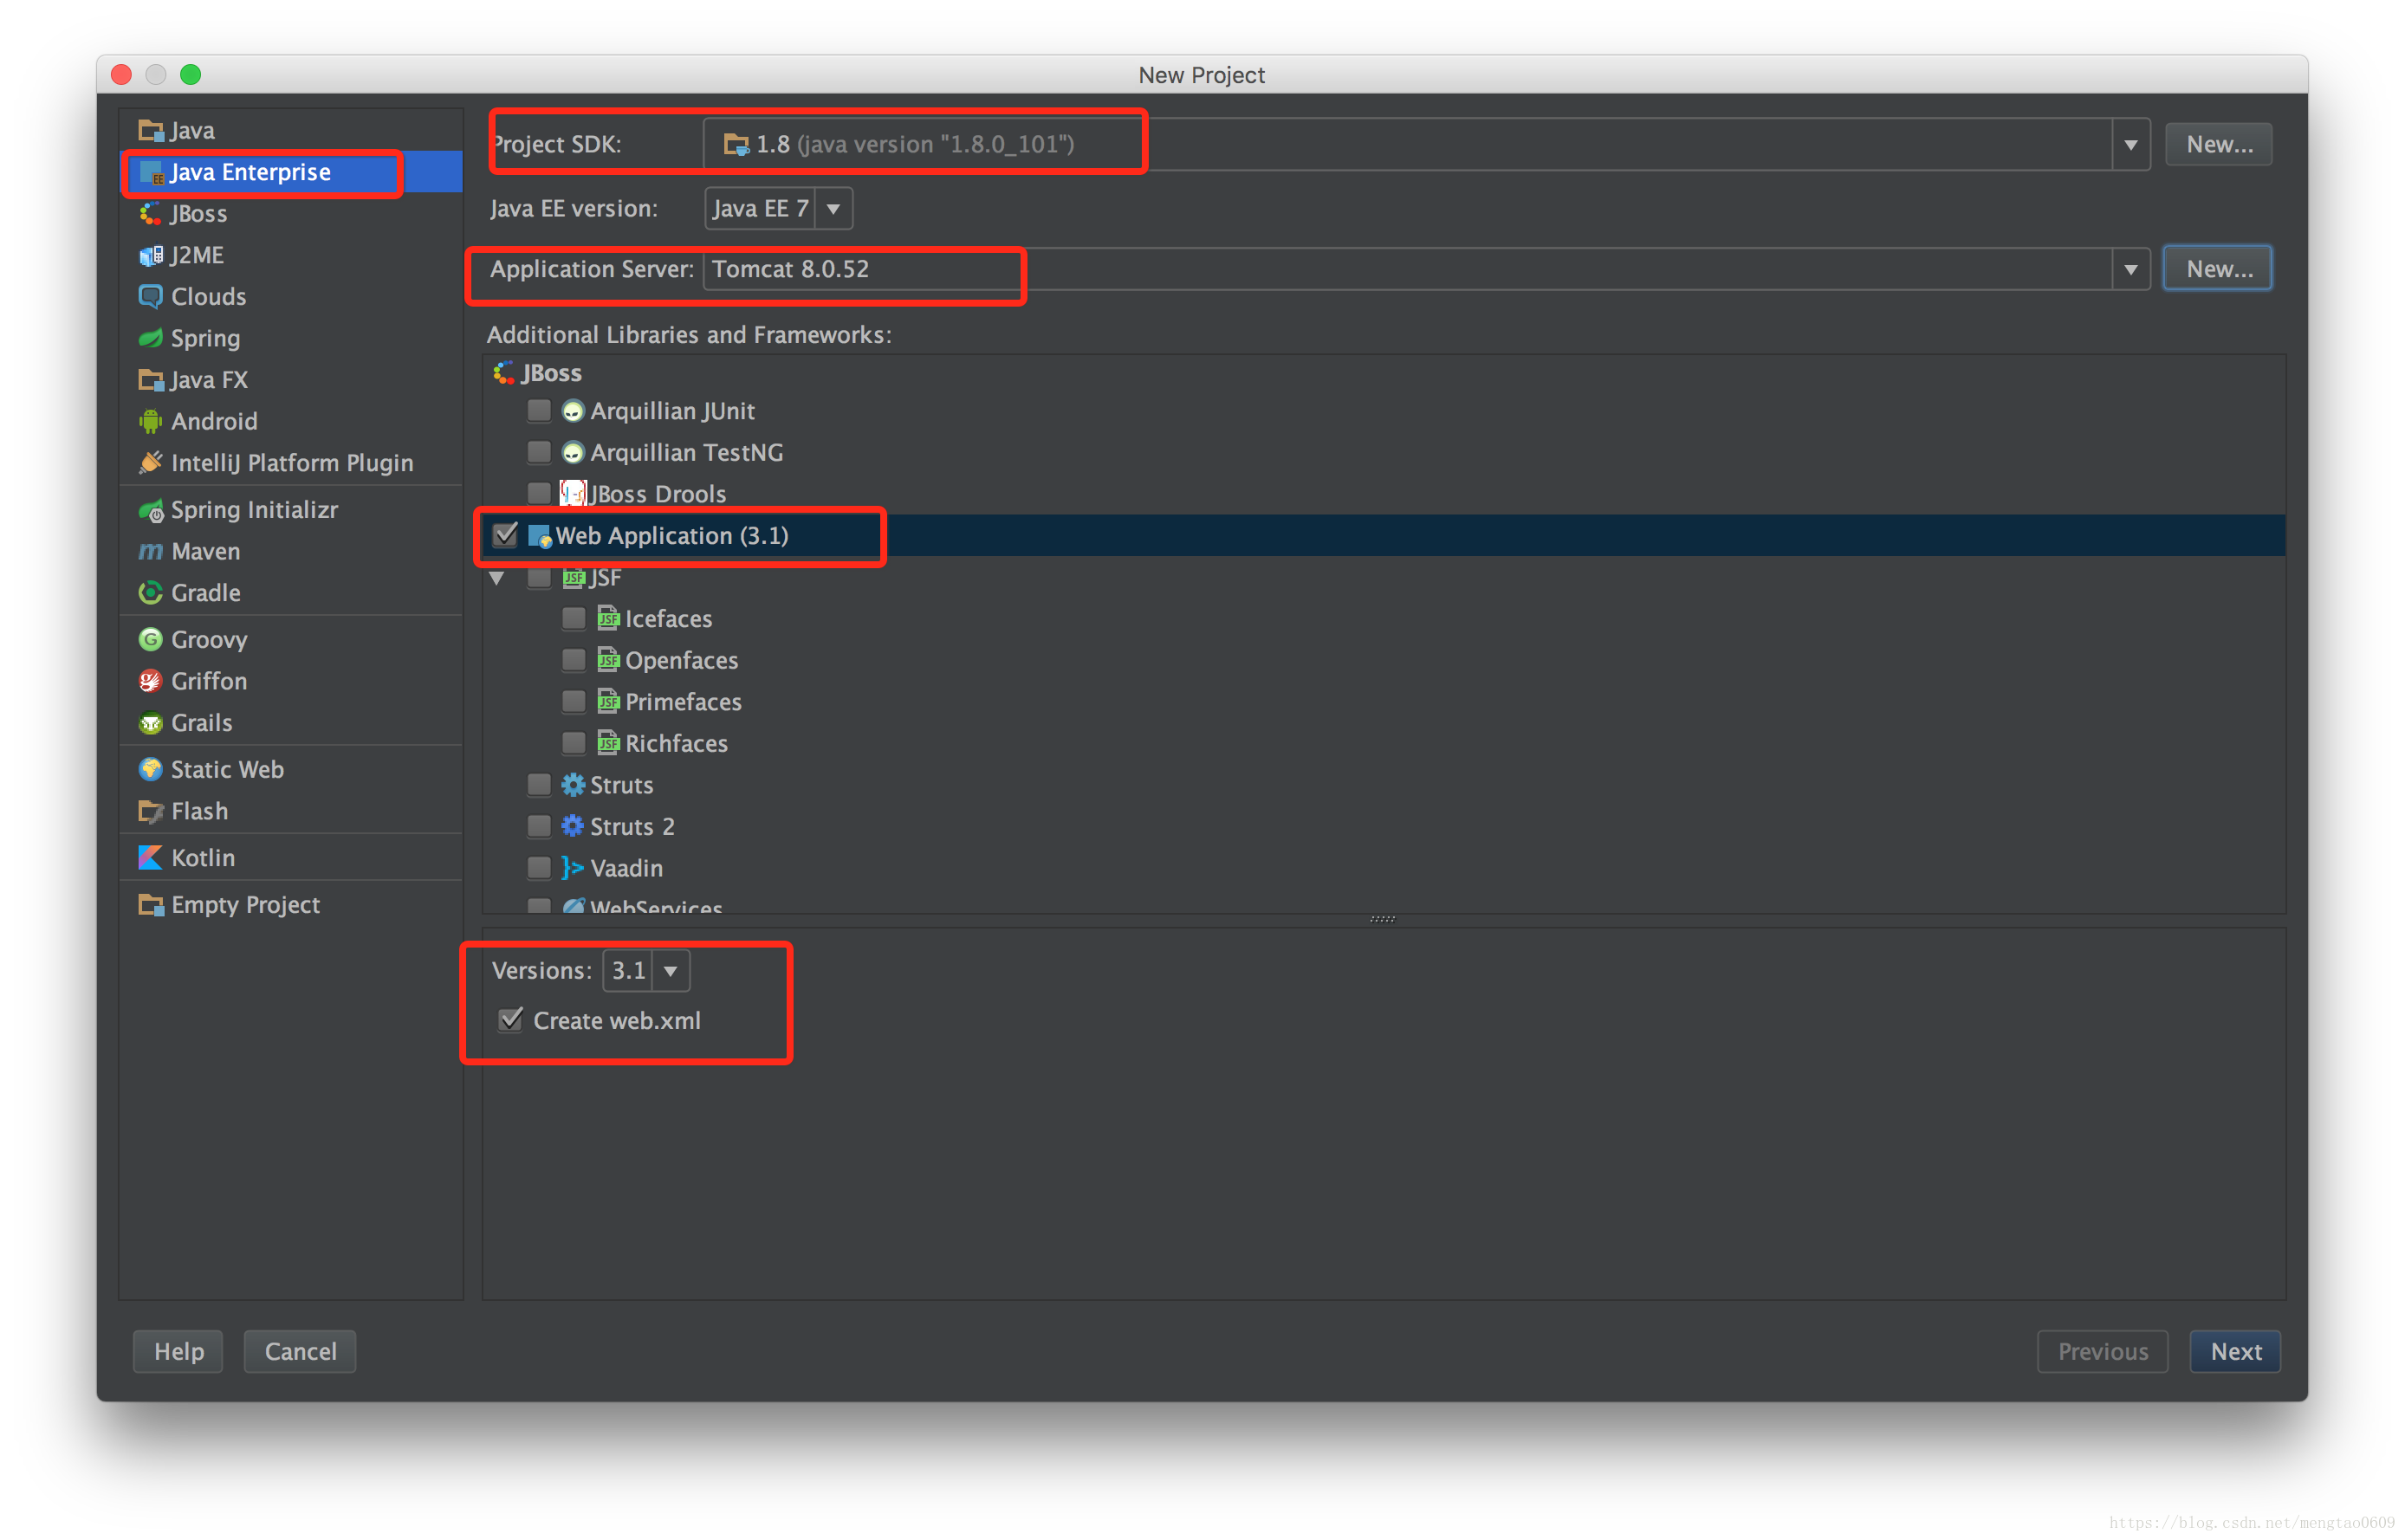This screenshot has width=2405, height=1540.
Task: Click the Java Enterprise icon
Action: pyautogui.click(x=151, y=173)
